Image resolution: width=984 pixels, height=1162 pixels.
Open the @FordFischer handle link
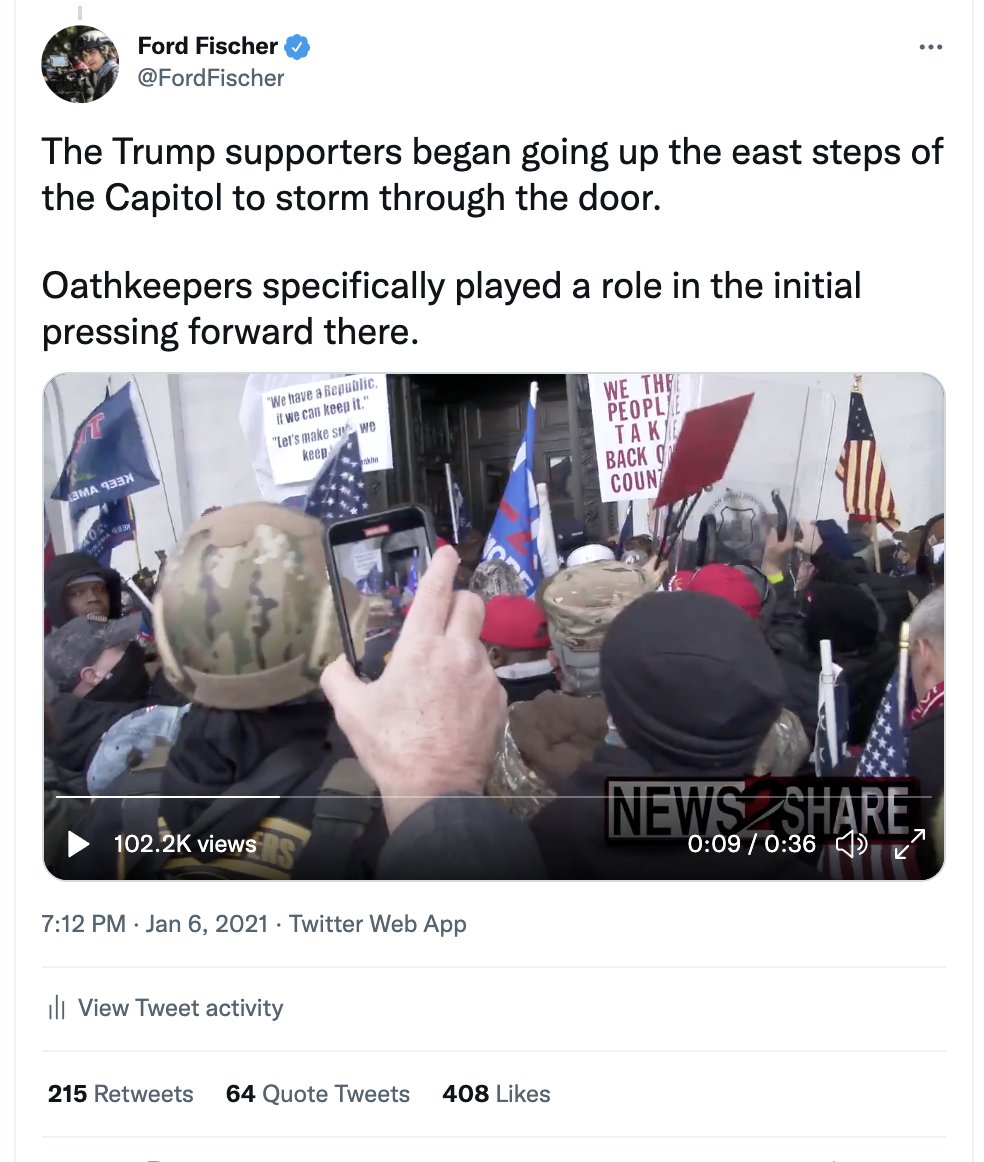click(211, 78)
